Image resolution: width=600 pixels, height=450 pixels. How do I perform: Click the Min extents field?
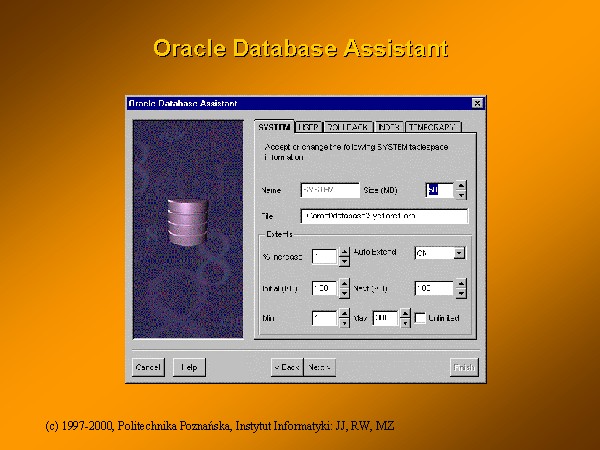324,318
